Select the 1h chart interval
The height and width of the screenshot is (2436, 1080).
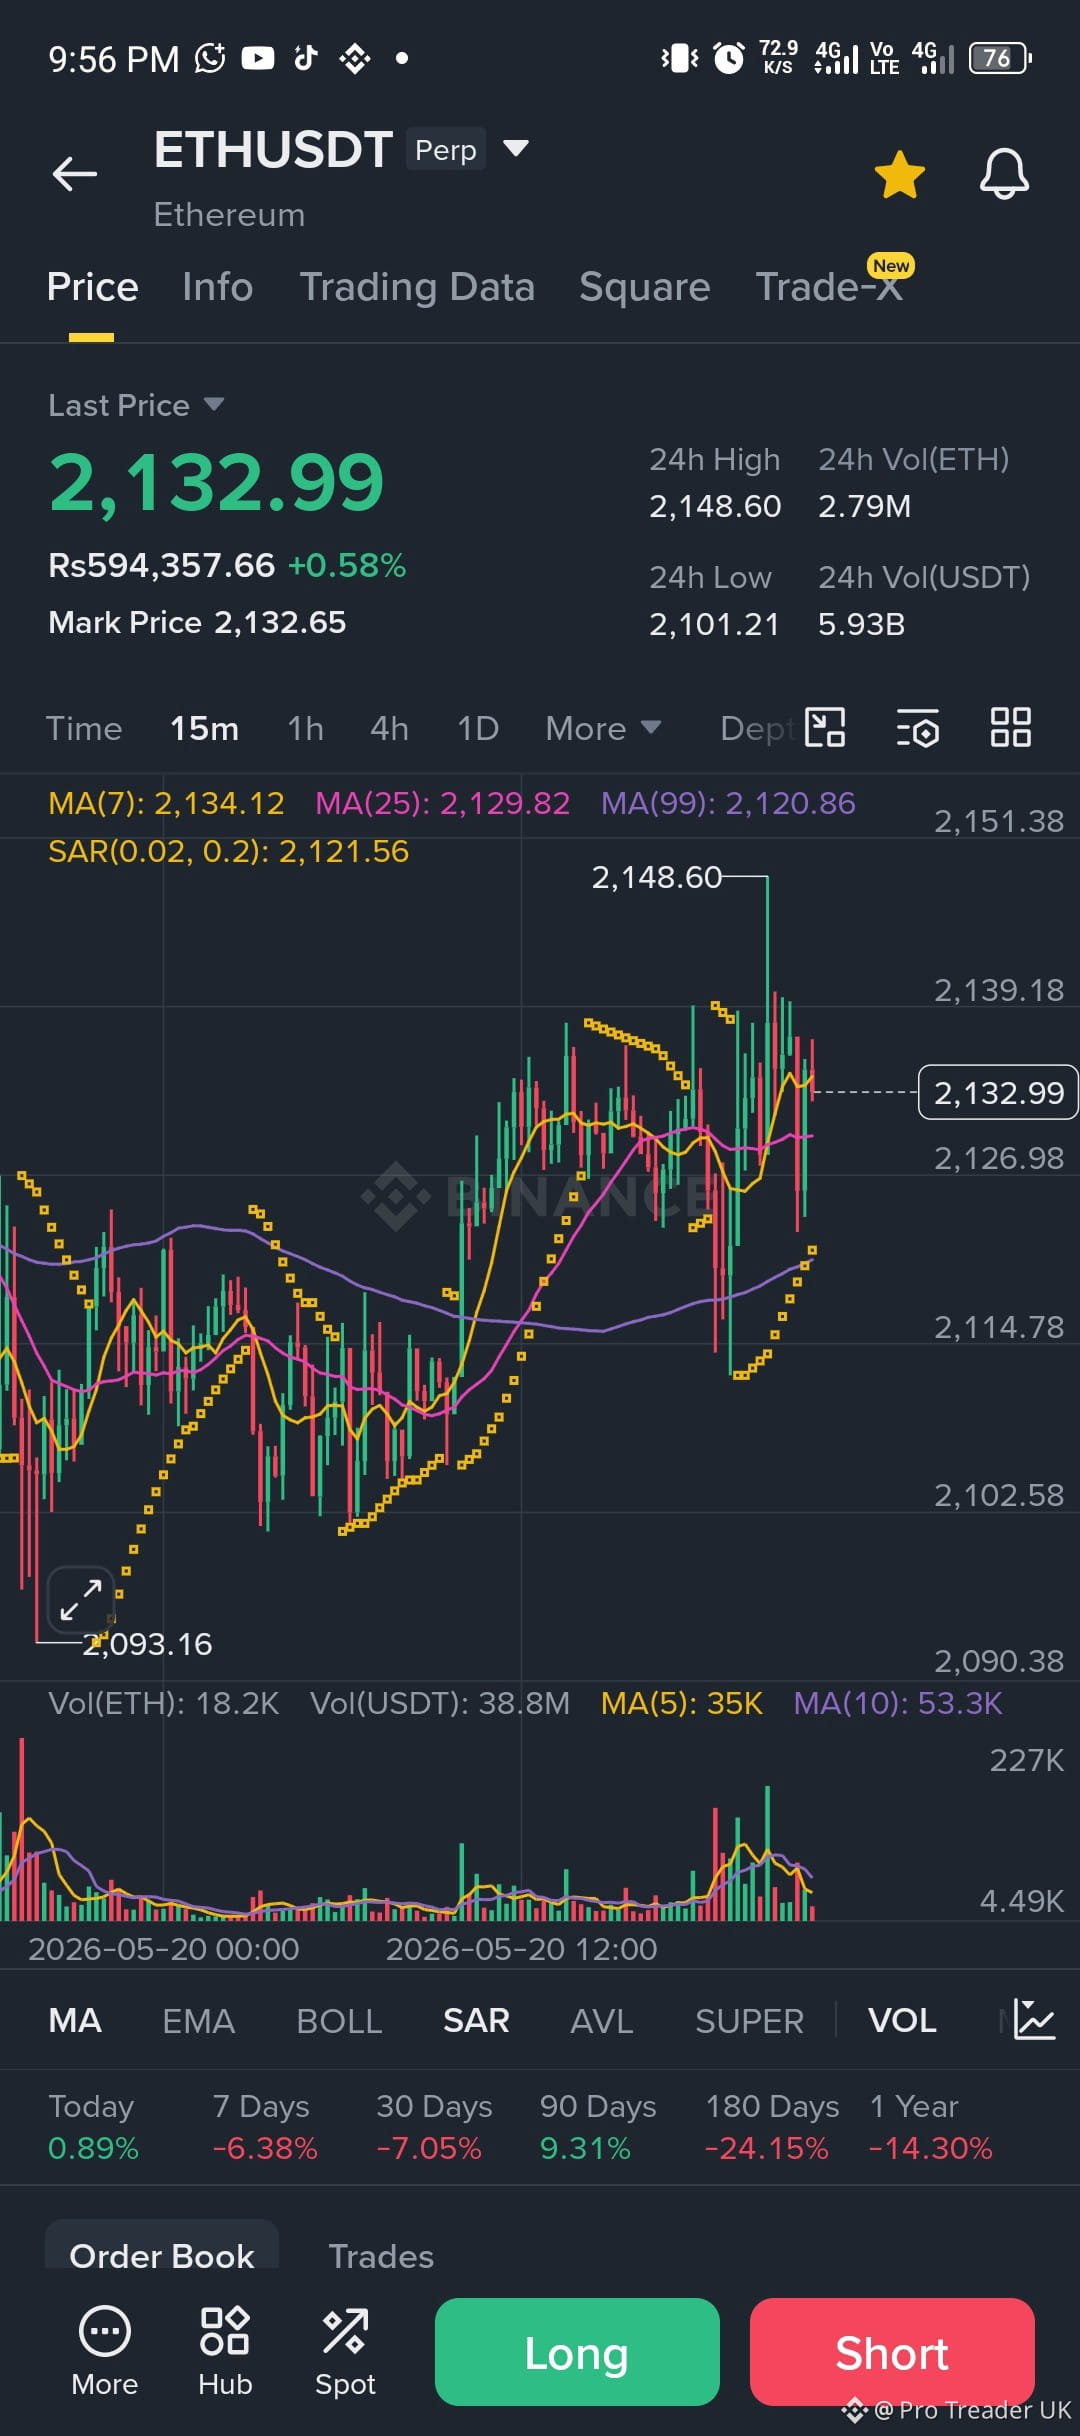(x=305, y=728)
